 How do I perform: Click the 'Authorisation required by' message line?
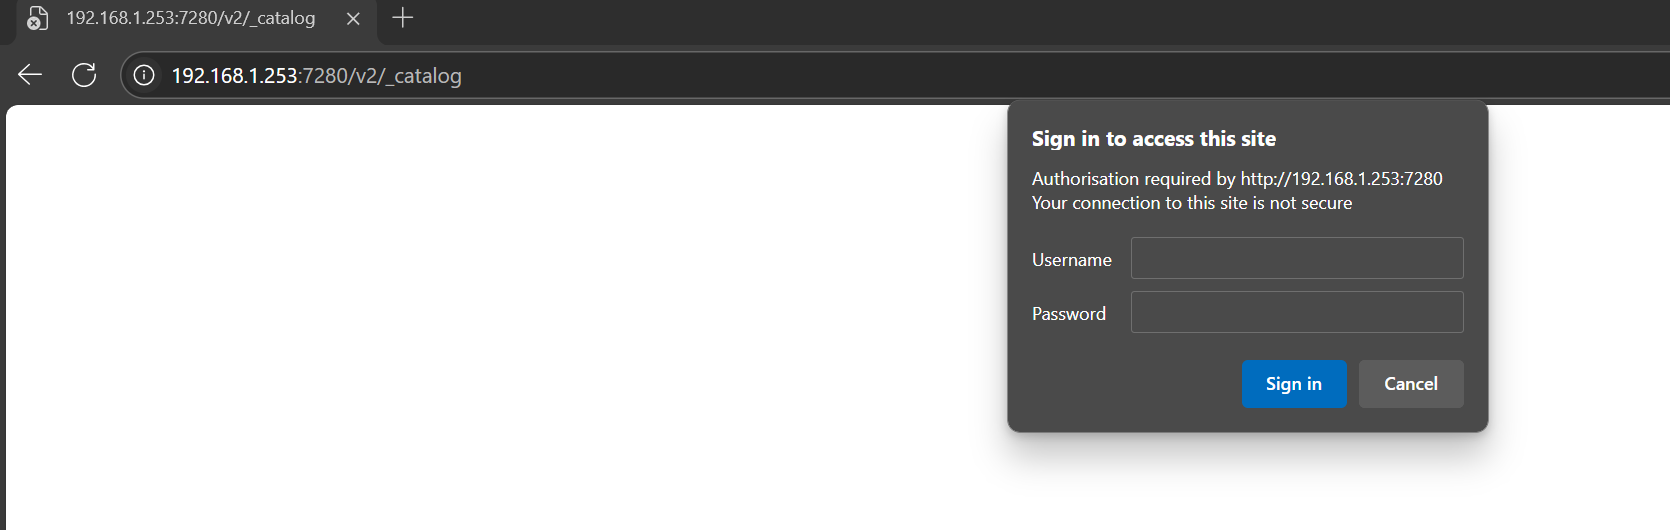[1237, 179]
